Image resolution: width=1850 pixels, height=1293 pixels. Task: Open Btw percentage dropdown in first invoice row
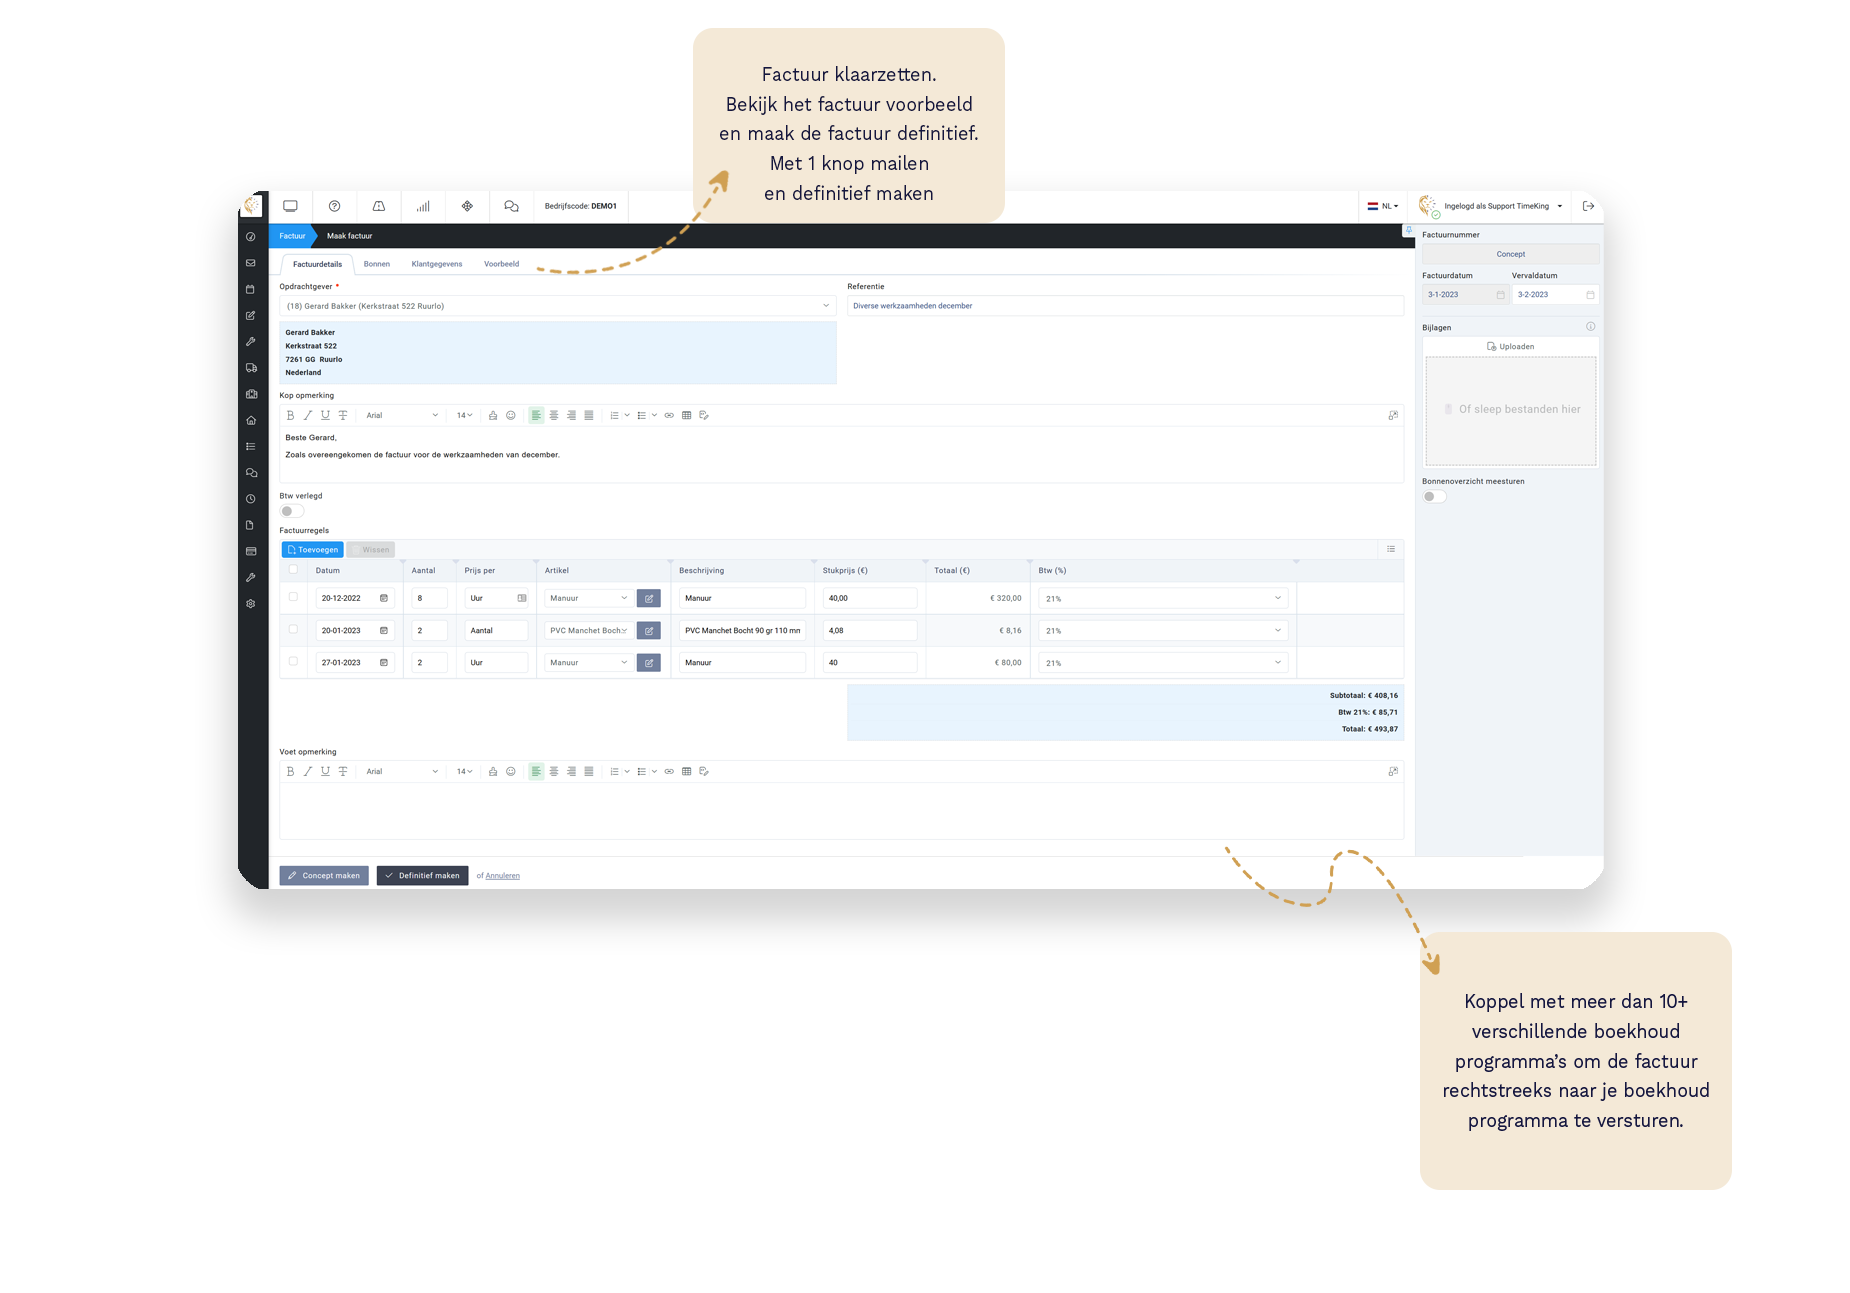pos(1163,599)
